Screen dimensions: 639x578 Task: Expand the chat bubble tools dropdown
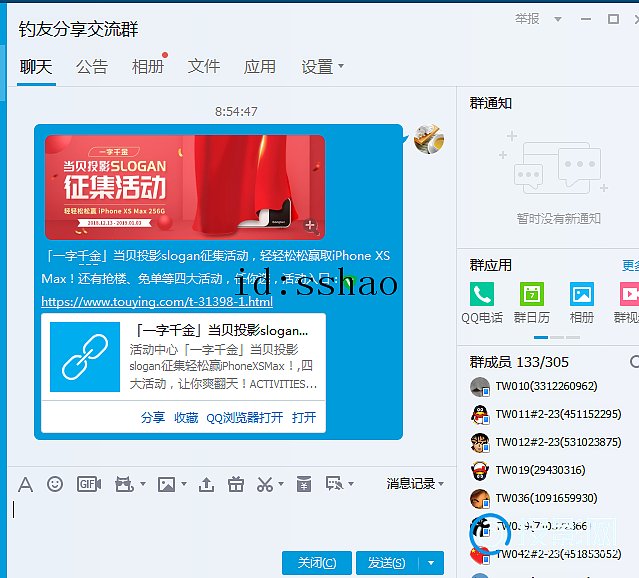(x=351, y=484)
